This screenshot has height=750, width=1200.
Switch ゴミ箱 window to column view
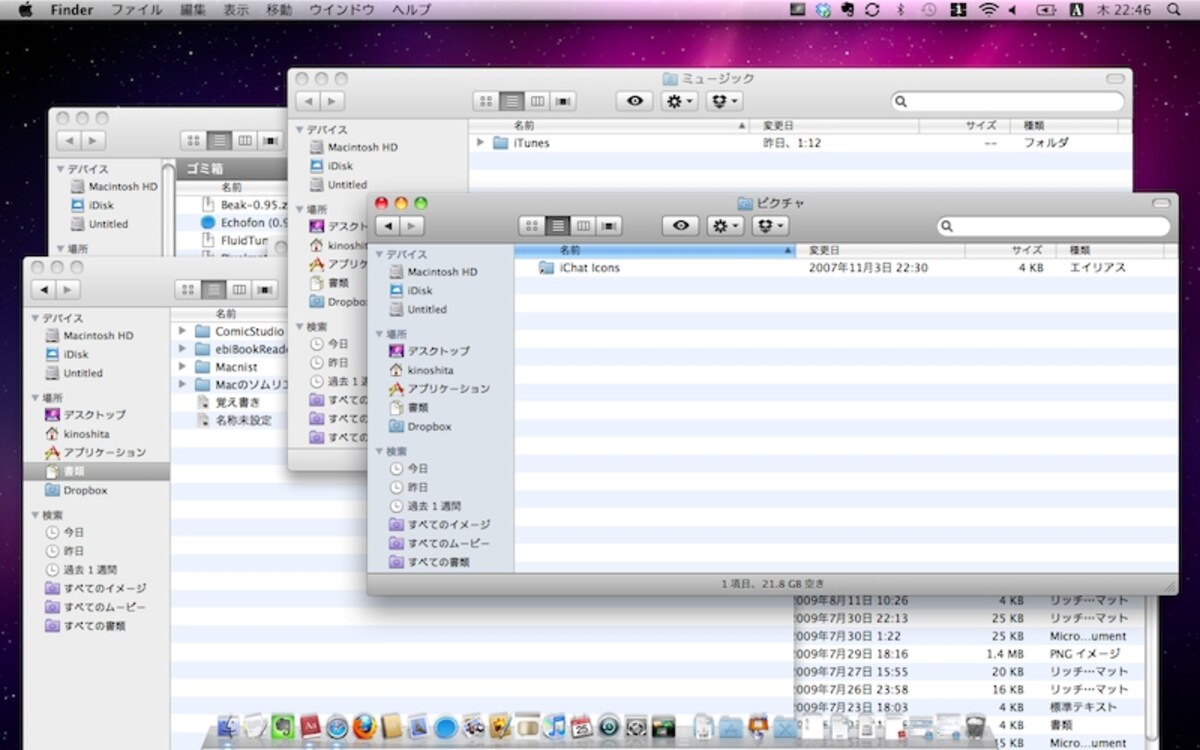coord(244,141)
